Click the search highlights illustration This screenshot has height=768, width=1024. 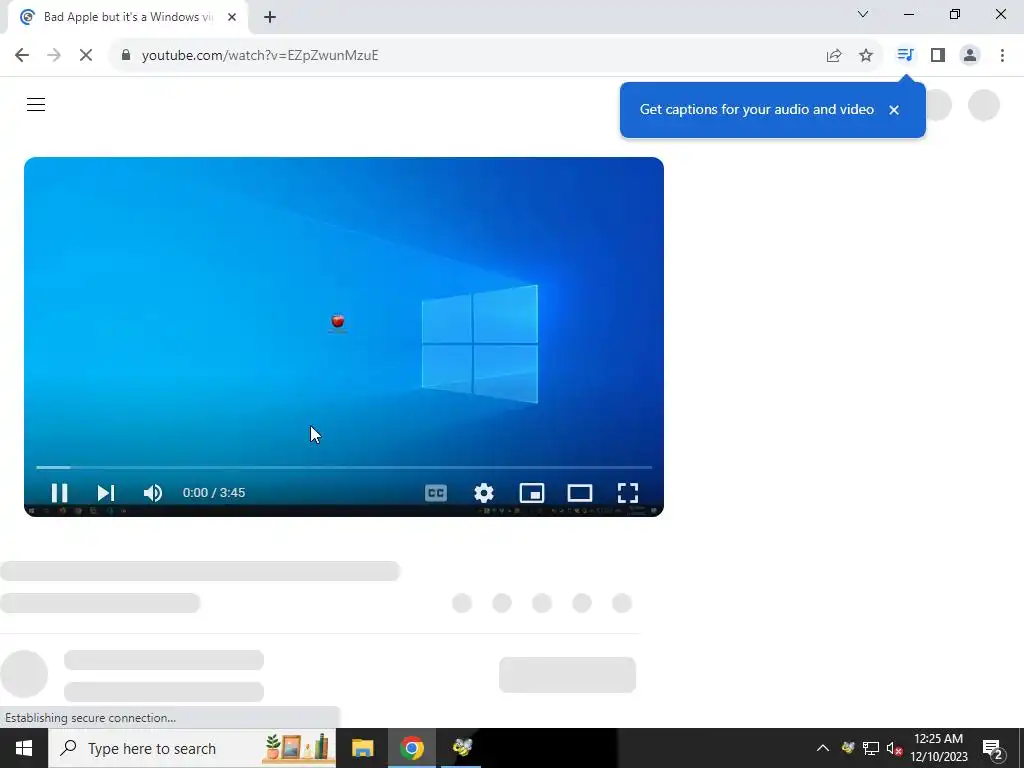click(297, 748)
